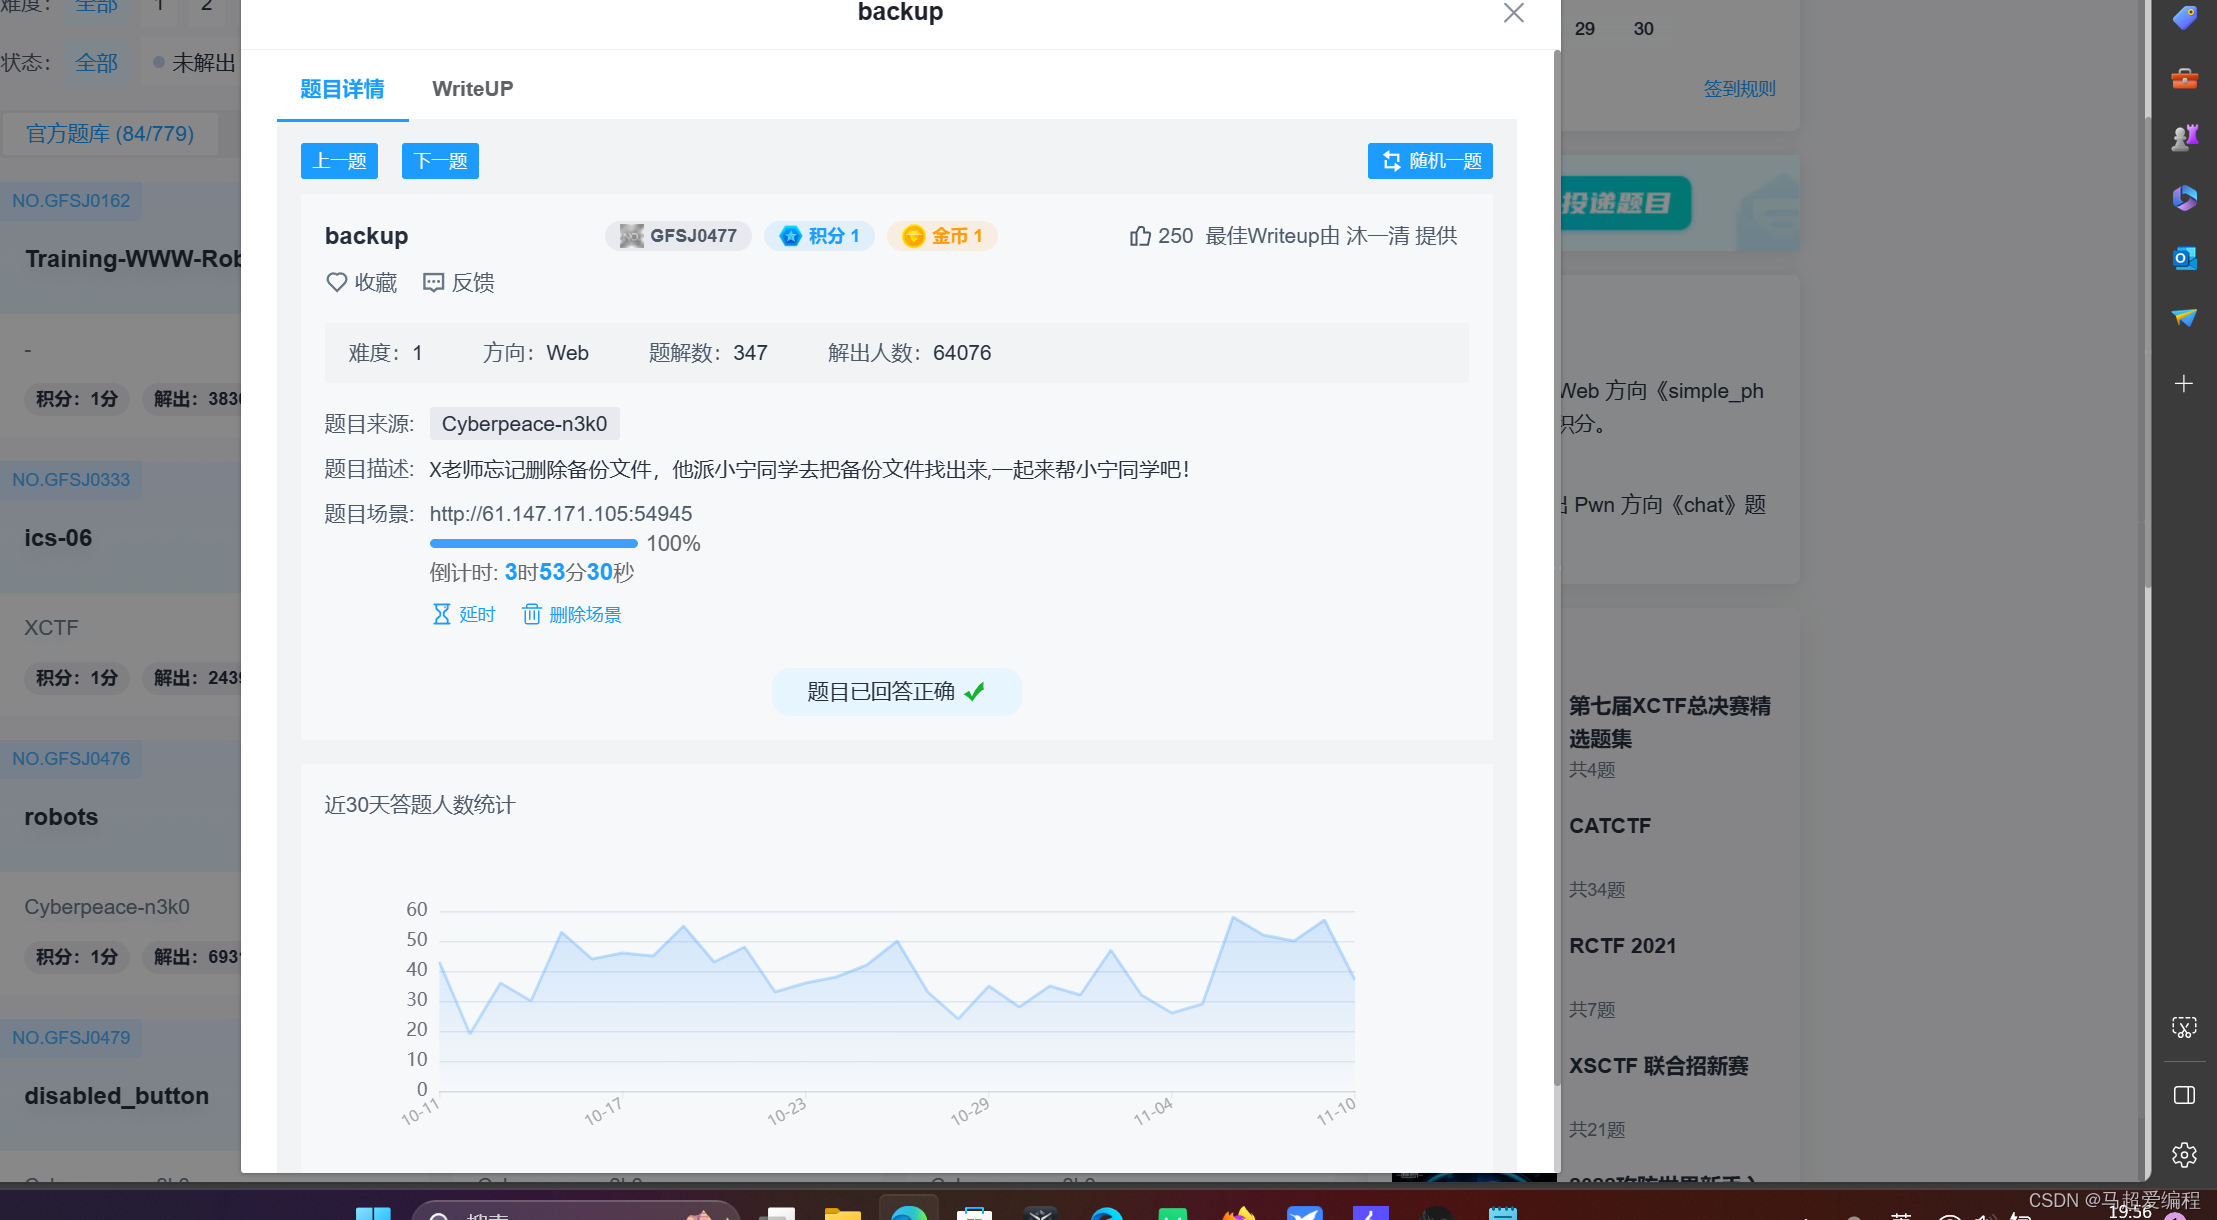Click the heart 收藏 favorite icon

point(336,282)
